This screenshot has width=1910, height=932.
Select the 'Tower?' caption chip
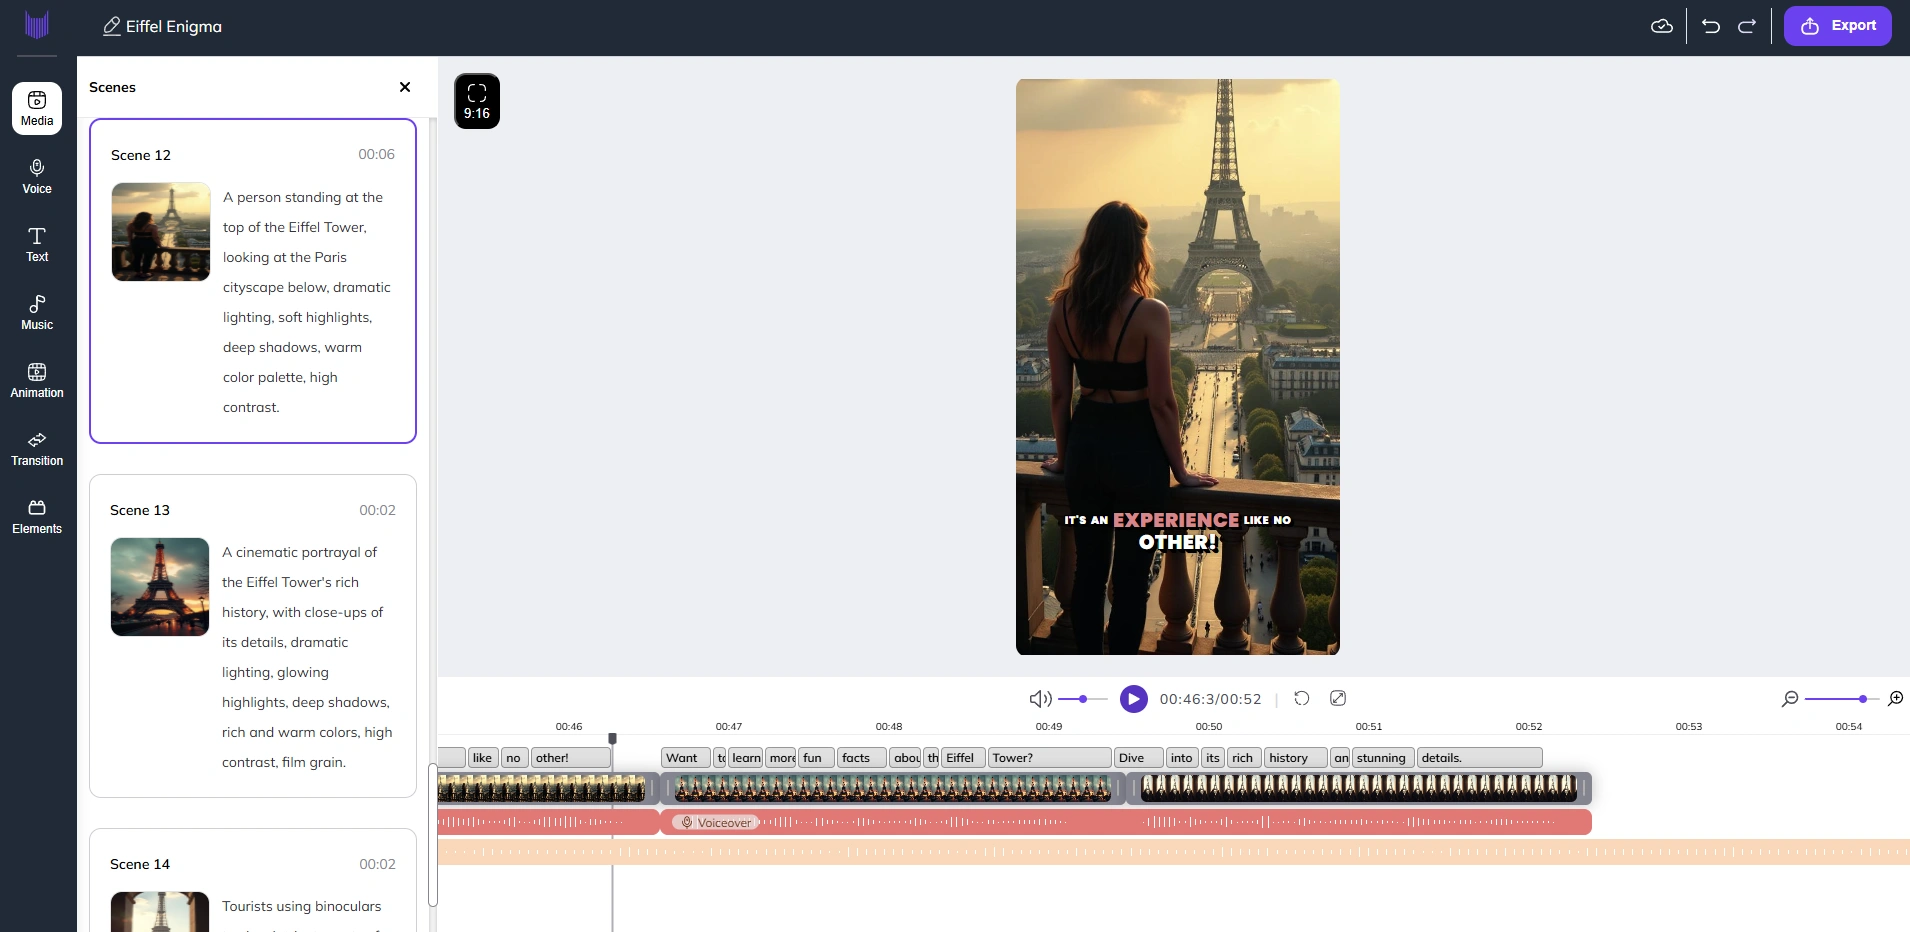pyautogui.click(x=1049, y=758)
